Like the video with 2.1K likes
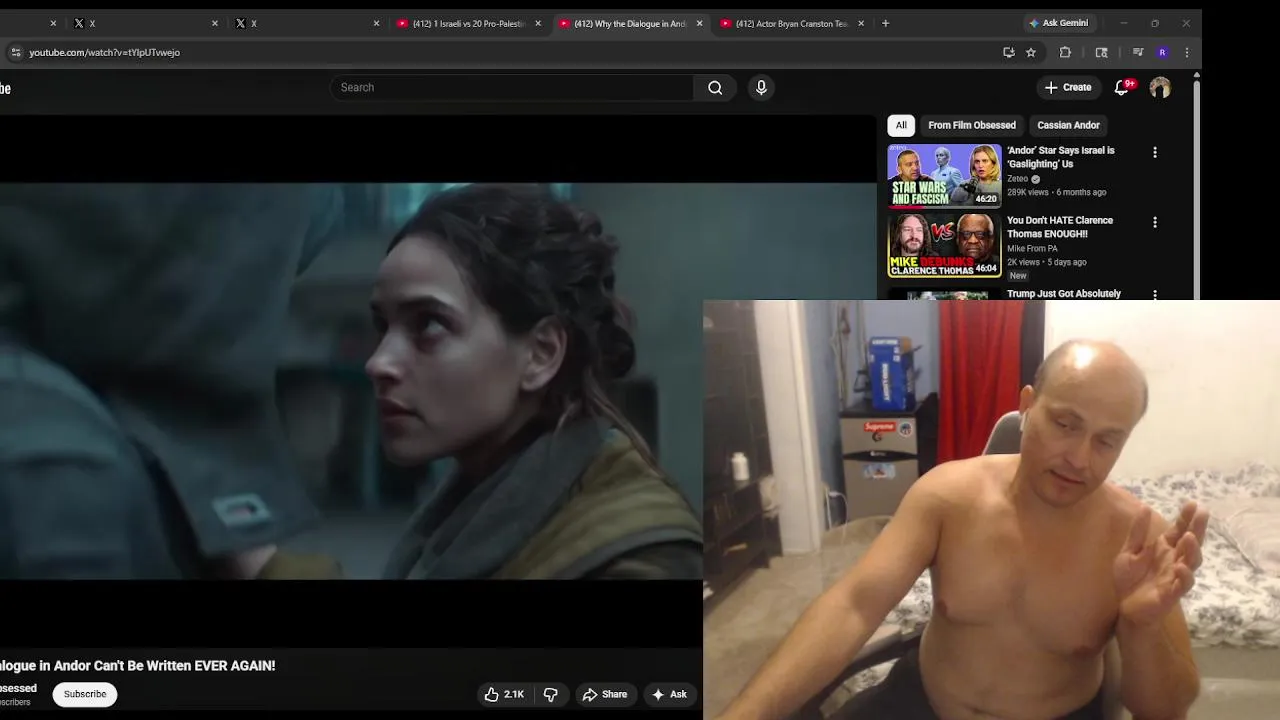 tap(505, 694)
